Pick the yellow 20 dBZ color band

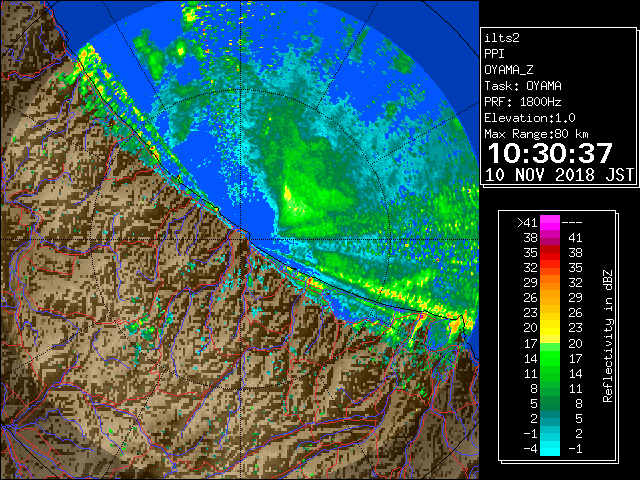tap(550, 328)
